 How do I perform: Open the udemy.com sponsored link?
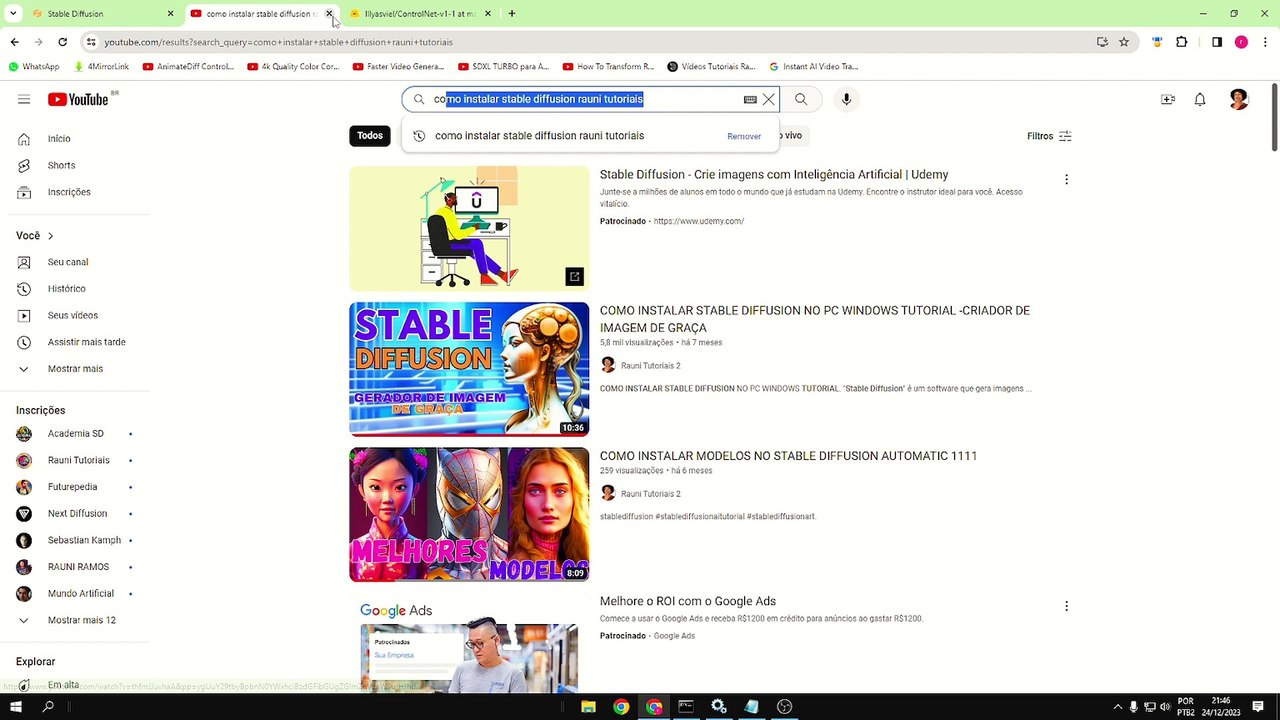pyautogui.click(x=699, y=221)
